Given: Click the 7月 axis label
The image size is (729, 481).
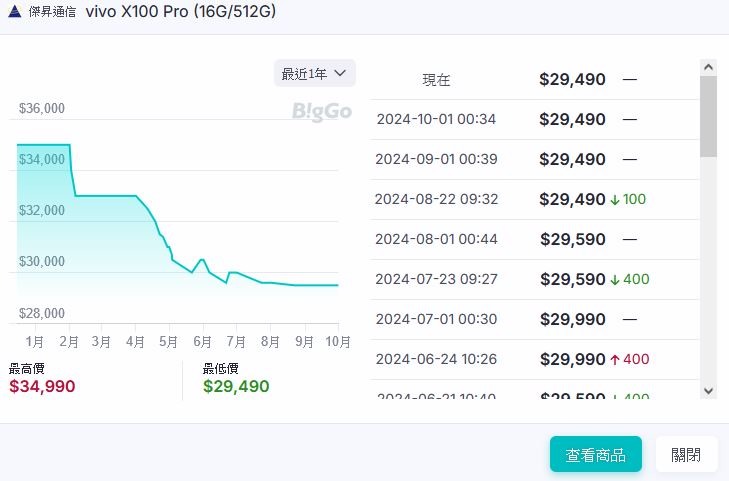Looking at the screenshot, I should (236, 342).
